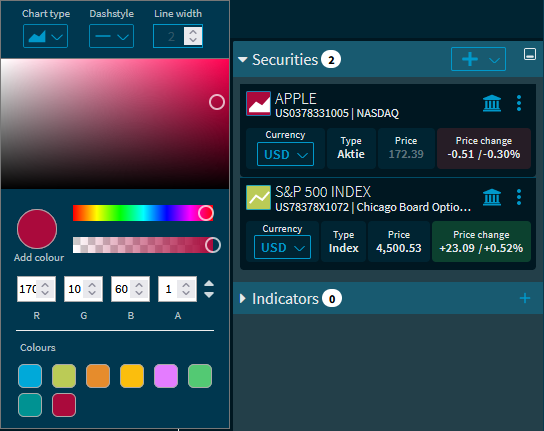This screenshot has width=544, height=431.
Task: Open the Chart type dropdown
Action: point(45,36)
